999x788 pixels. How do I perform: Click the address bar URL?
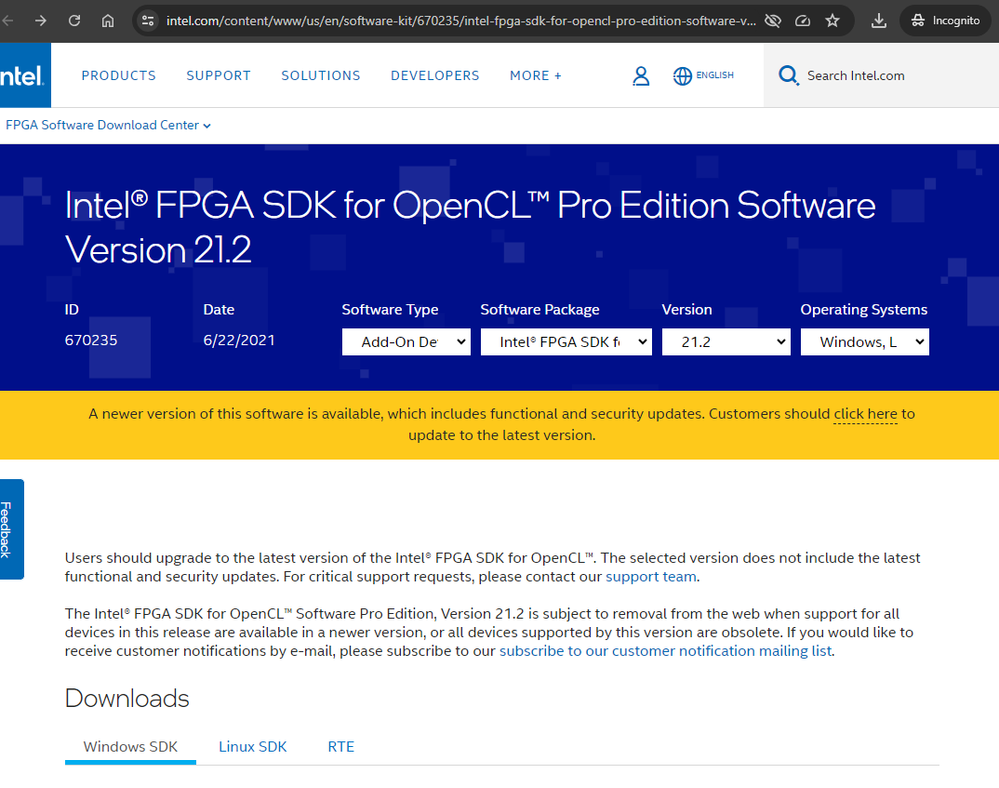(x=461, y=21)
